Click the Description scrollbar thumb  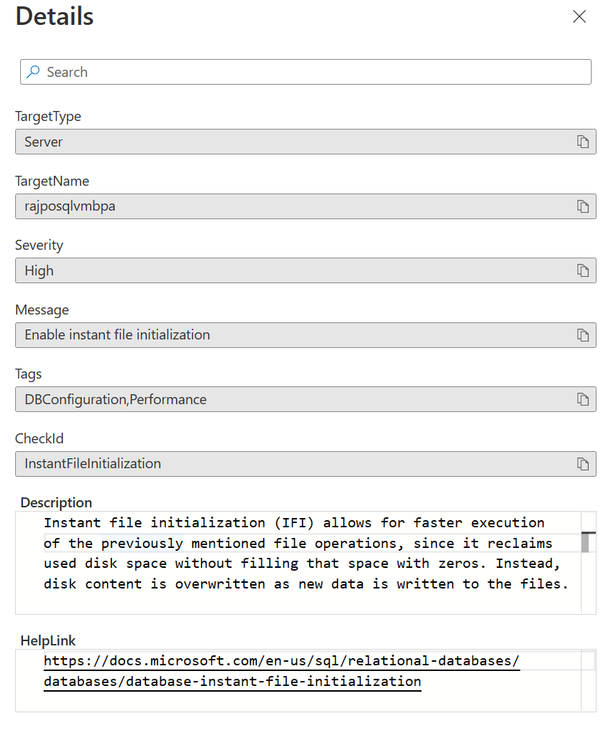[x=588, y=541]
